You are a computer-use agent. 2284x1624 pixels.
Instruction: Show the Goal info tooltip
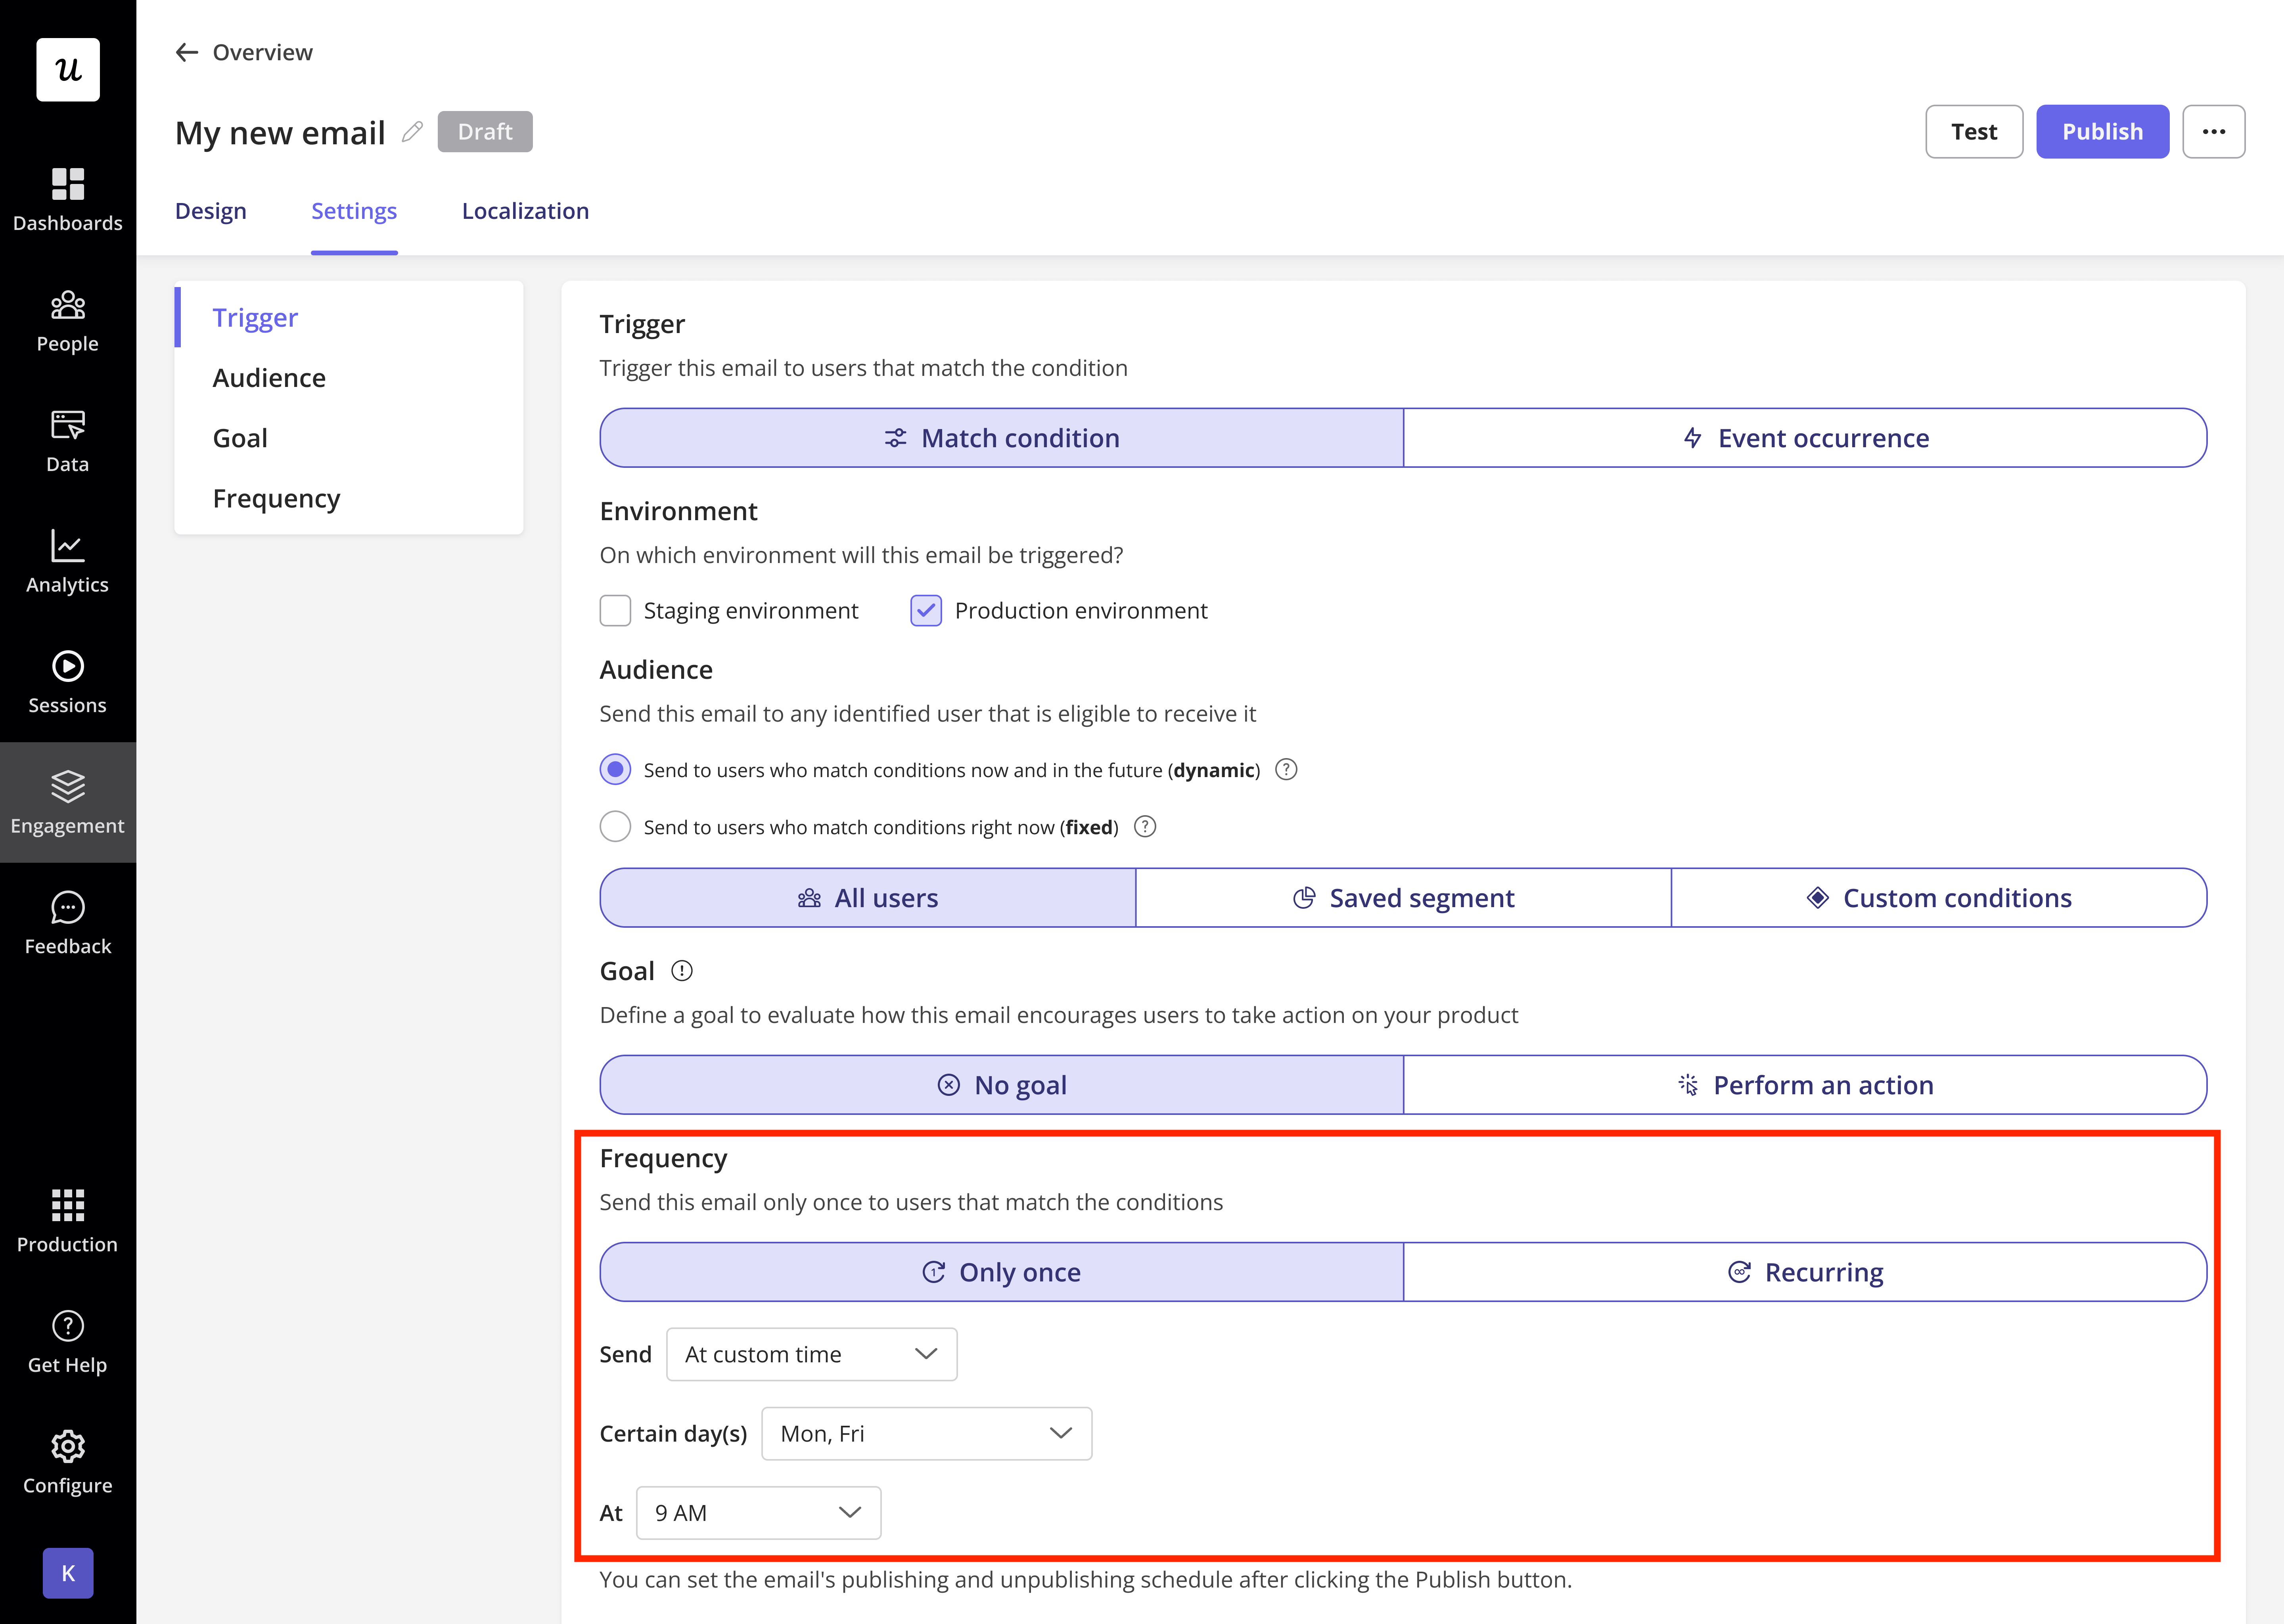coord(682,970)
